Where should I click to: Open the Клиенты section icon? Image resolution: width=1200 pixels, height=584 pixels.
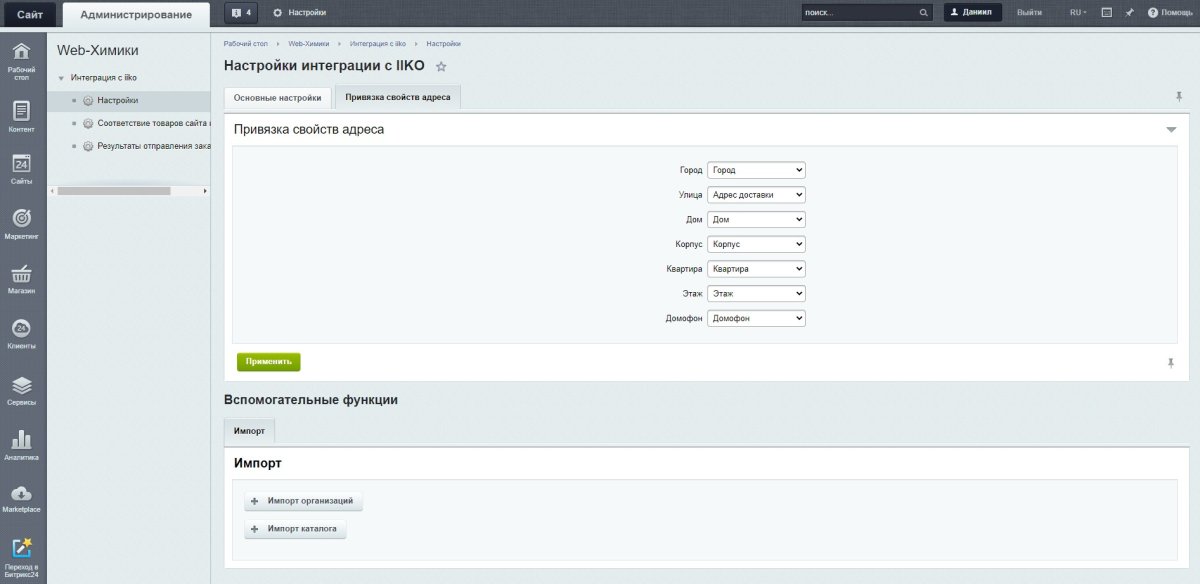point(22,330)
